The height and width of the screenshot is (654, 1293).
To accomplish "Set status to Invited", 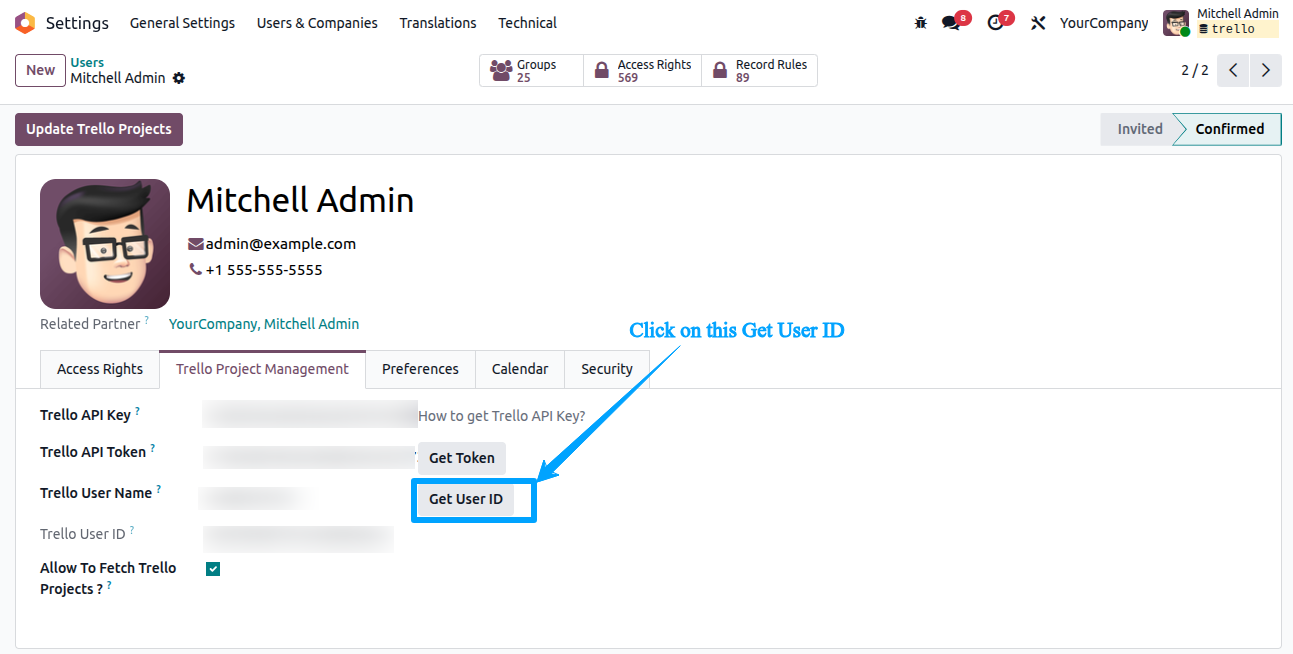I will pyautogui.click(x=1140, y=129).
